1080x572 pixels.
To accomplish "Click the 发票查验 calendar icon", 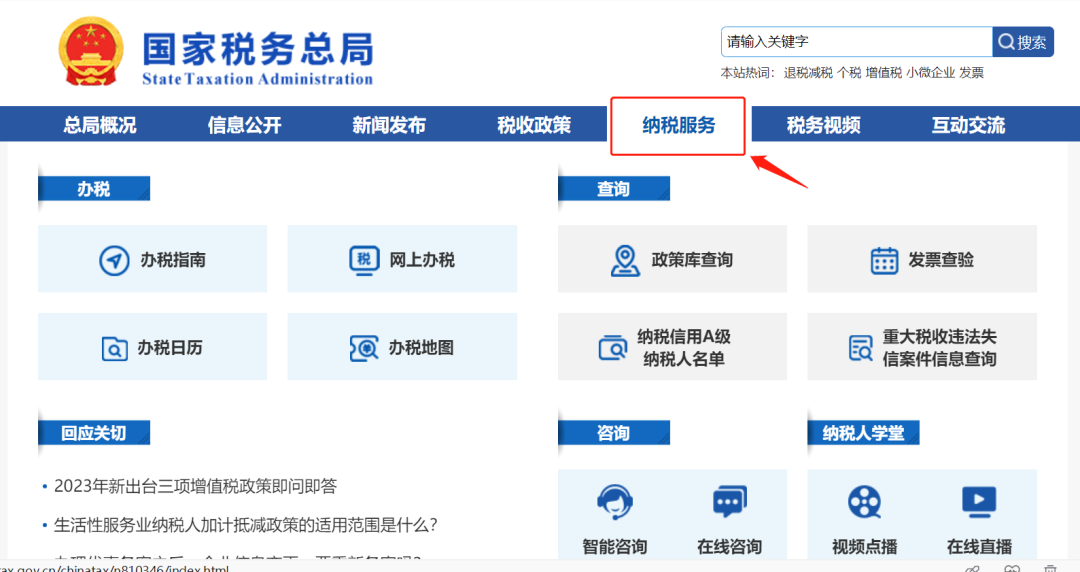I will [x=884, y=260].
